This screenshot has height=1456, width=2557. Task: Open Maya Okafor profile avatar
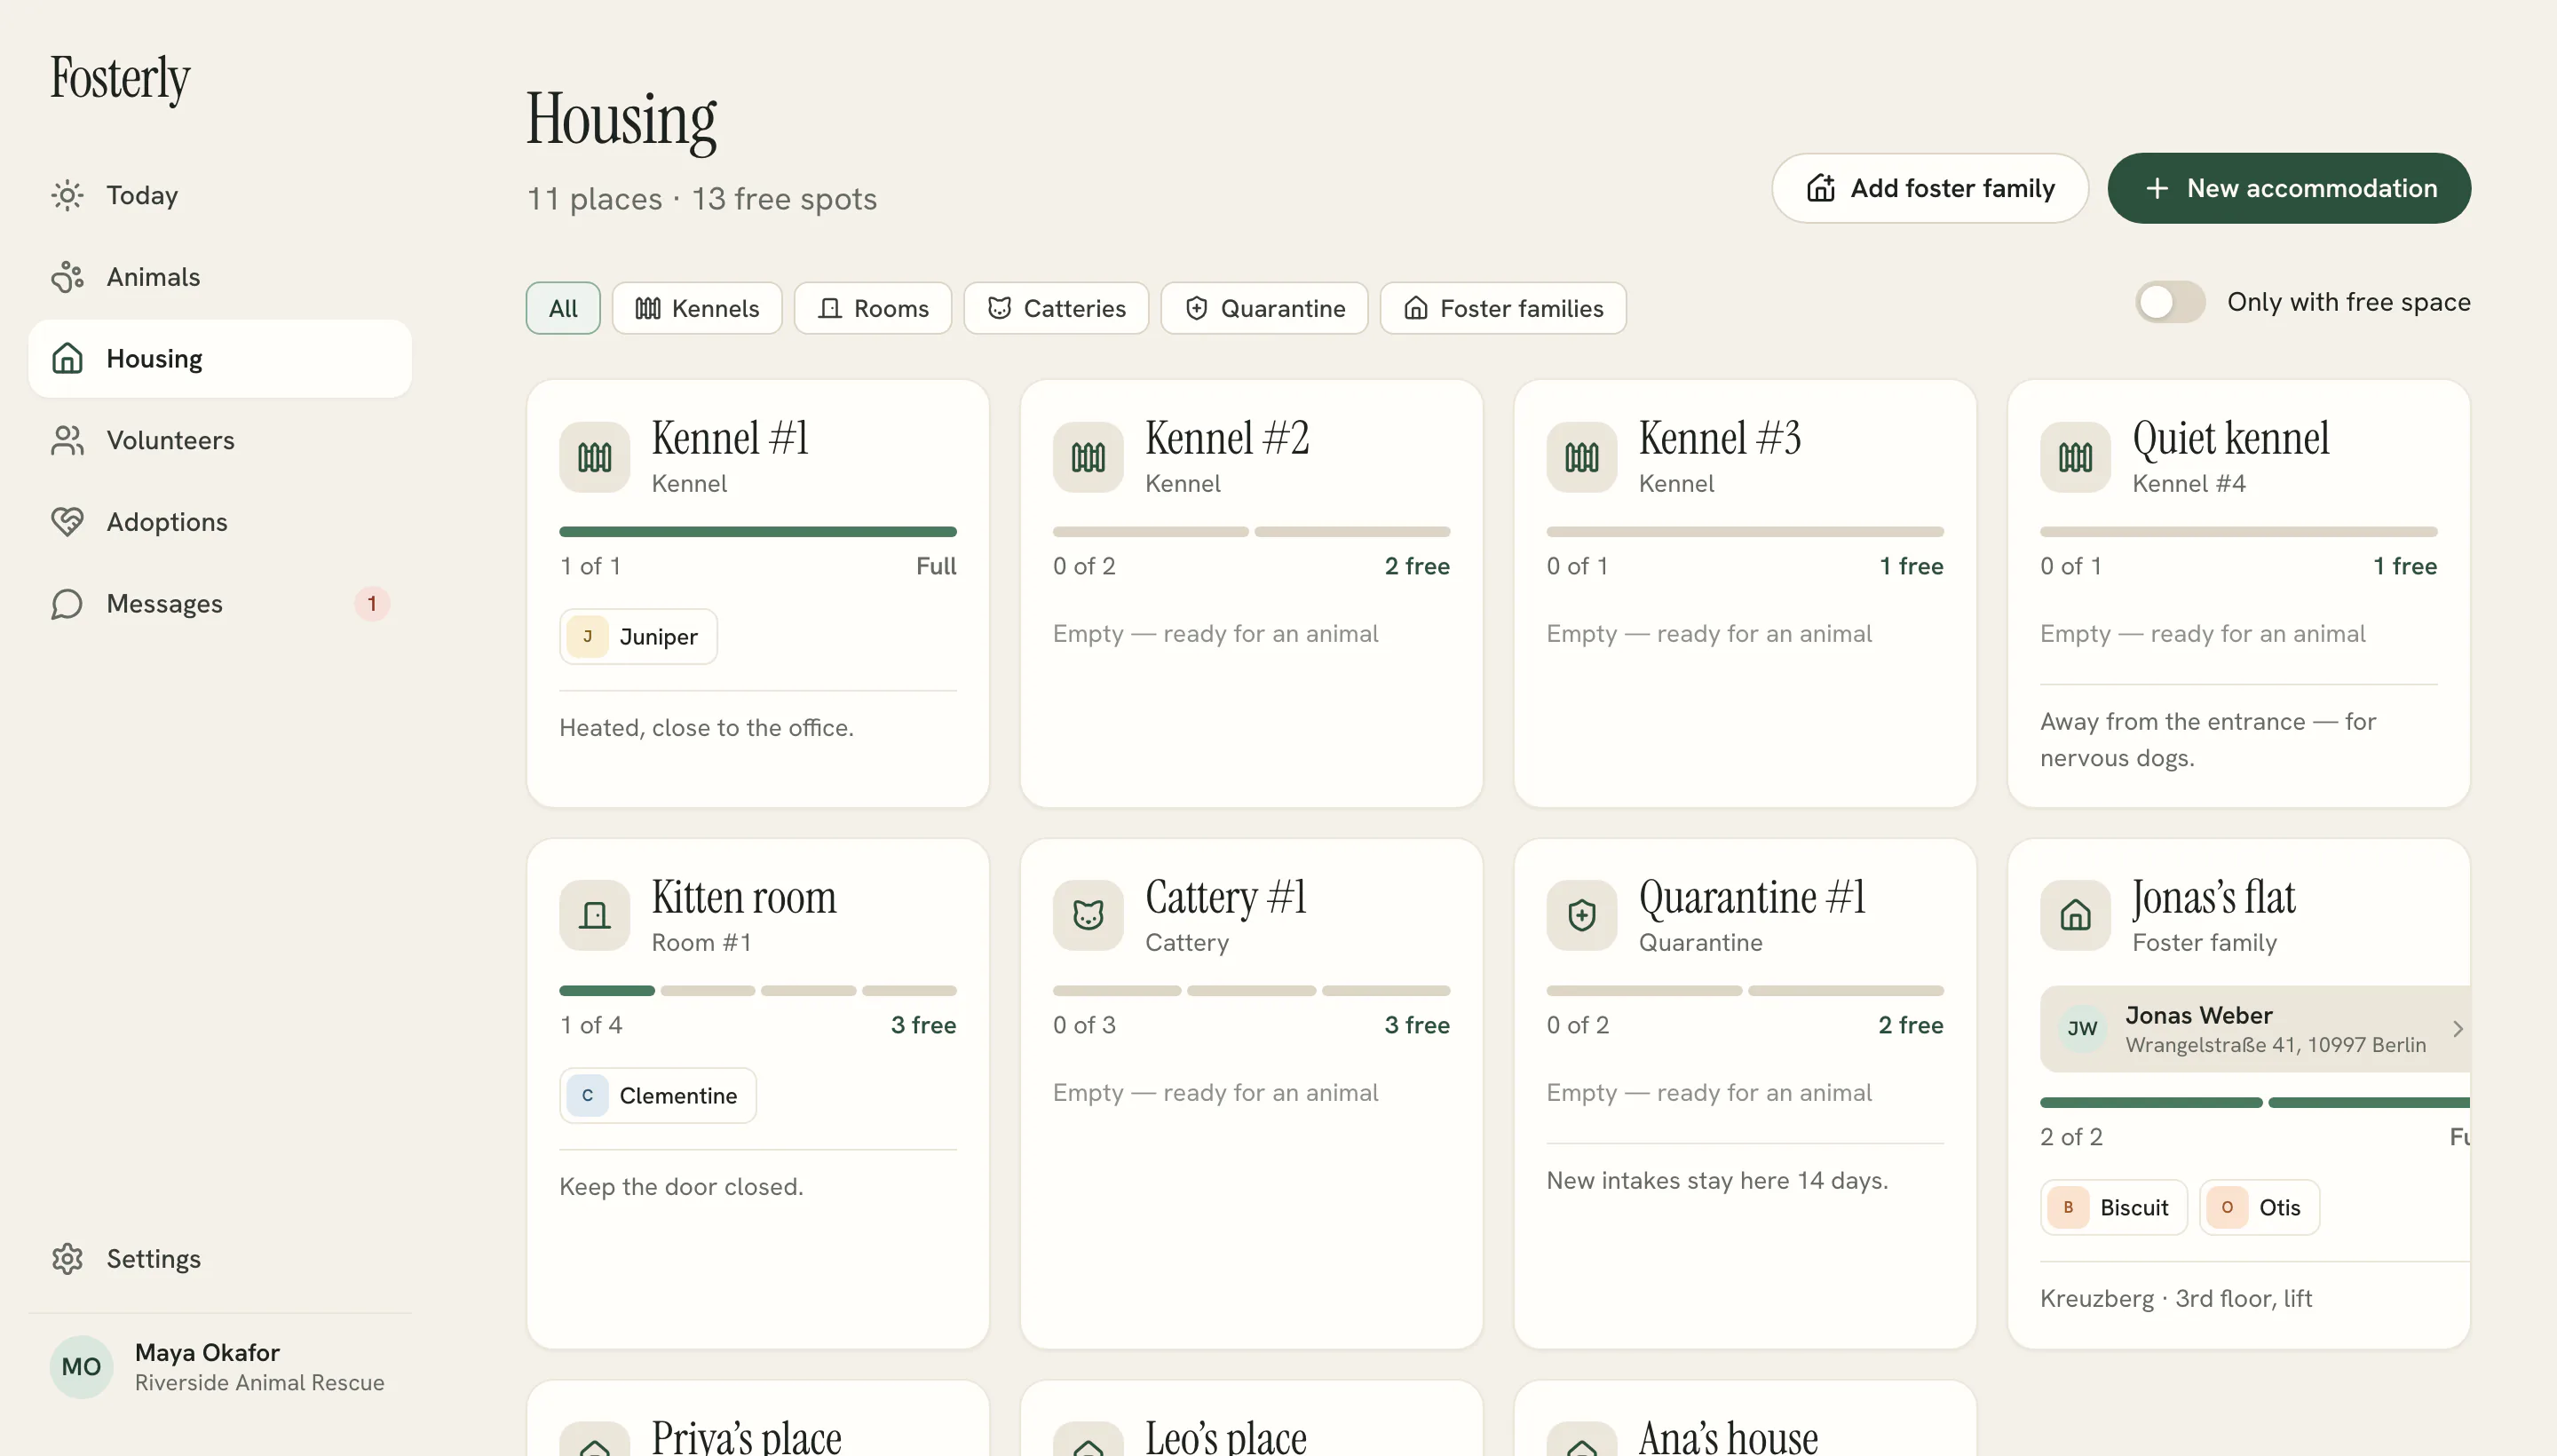click(x=81, y=1367)
